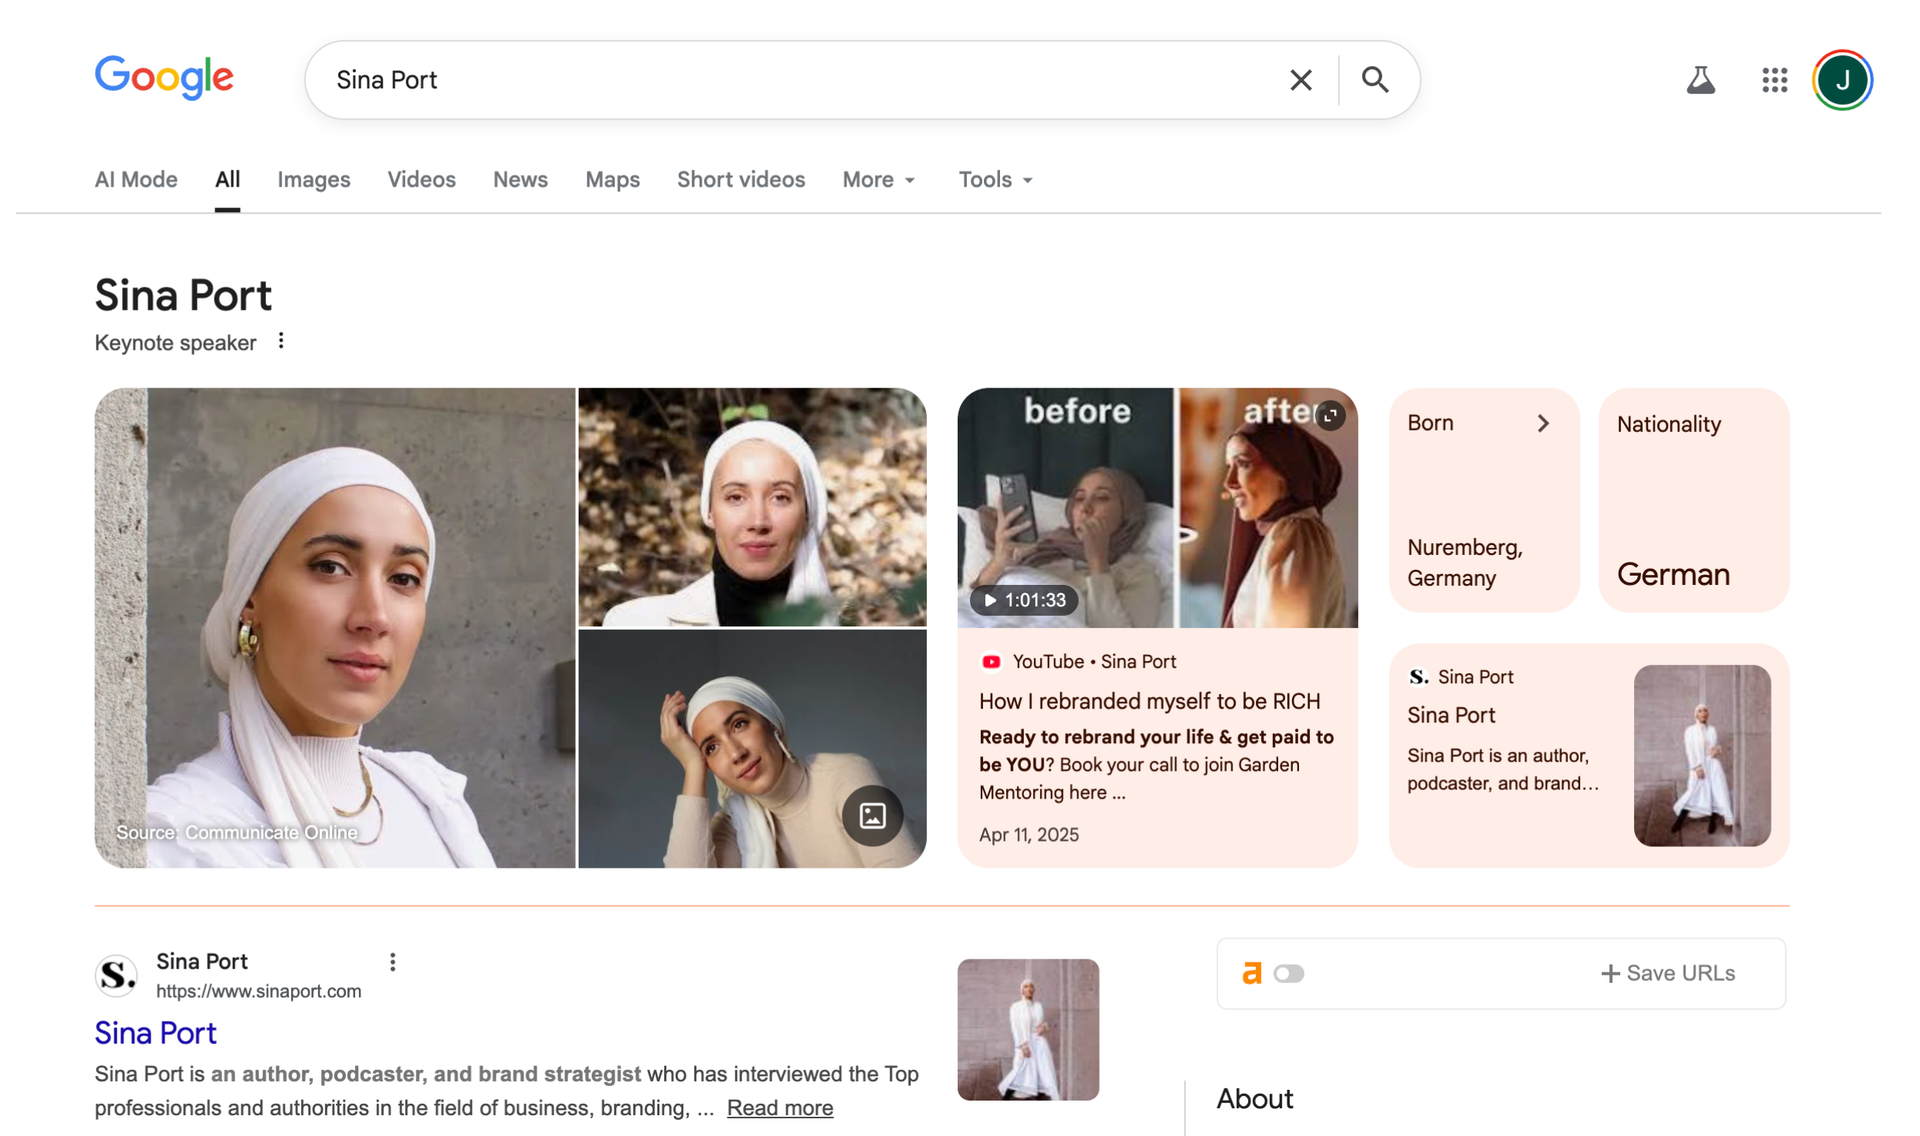Open the bottom photo with hand on head
Viewport: 1920px width, 1136px height.
point(752,749)
